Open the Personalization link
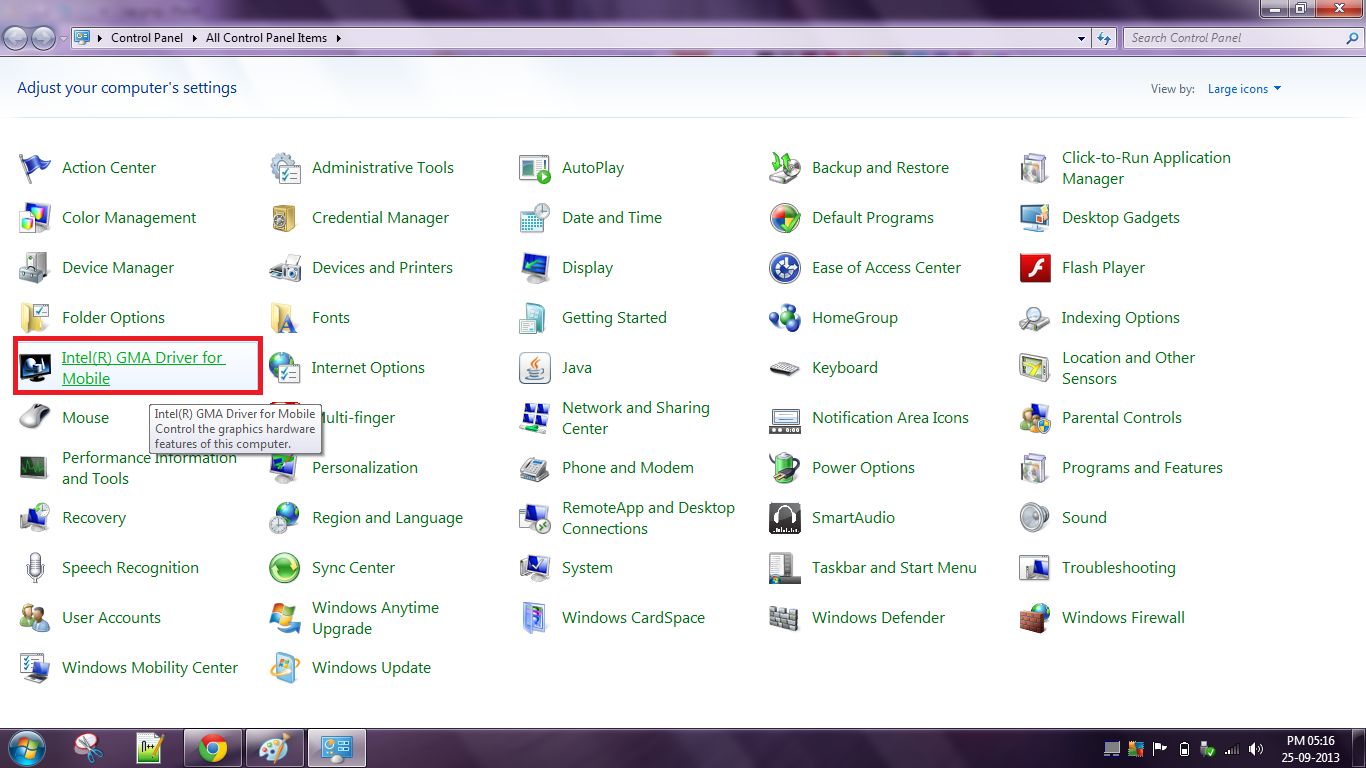This screenshot has width=1366, height=768. [x=365, y=468]
